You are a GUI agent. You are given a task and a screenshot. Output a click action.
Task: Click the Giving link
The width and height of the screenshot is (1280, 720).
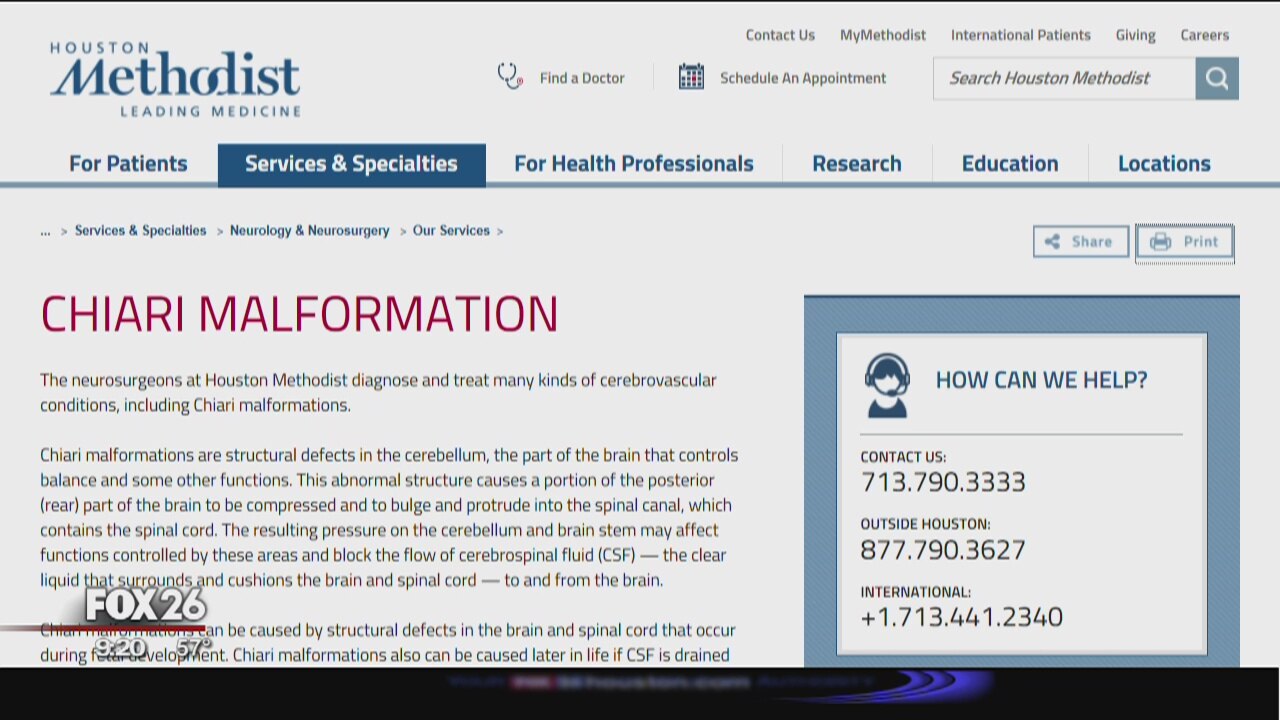pyautogui.click(x=1135, y=35)
